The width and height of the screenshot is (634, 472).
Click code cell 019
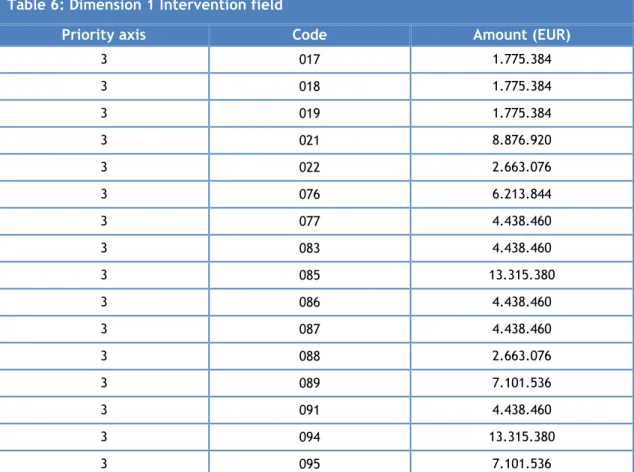[309, 113]
